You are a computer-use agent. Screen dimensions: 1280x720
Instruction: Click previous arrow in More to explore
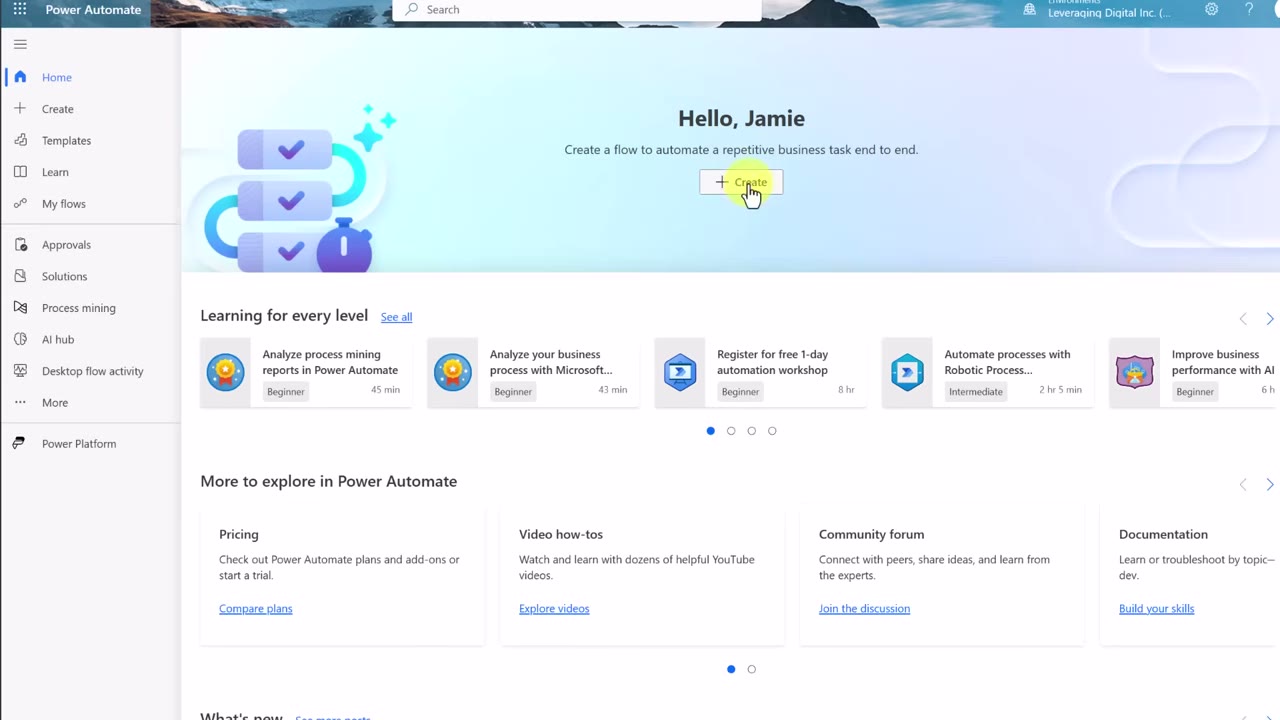coord(1243,484)
